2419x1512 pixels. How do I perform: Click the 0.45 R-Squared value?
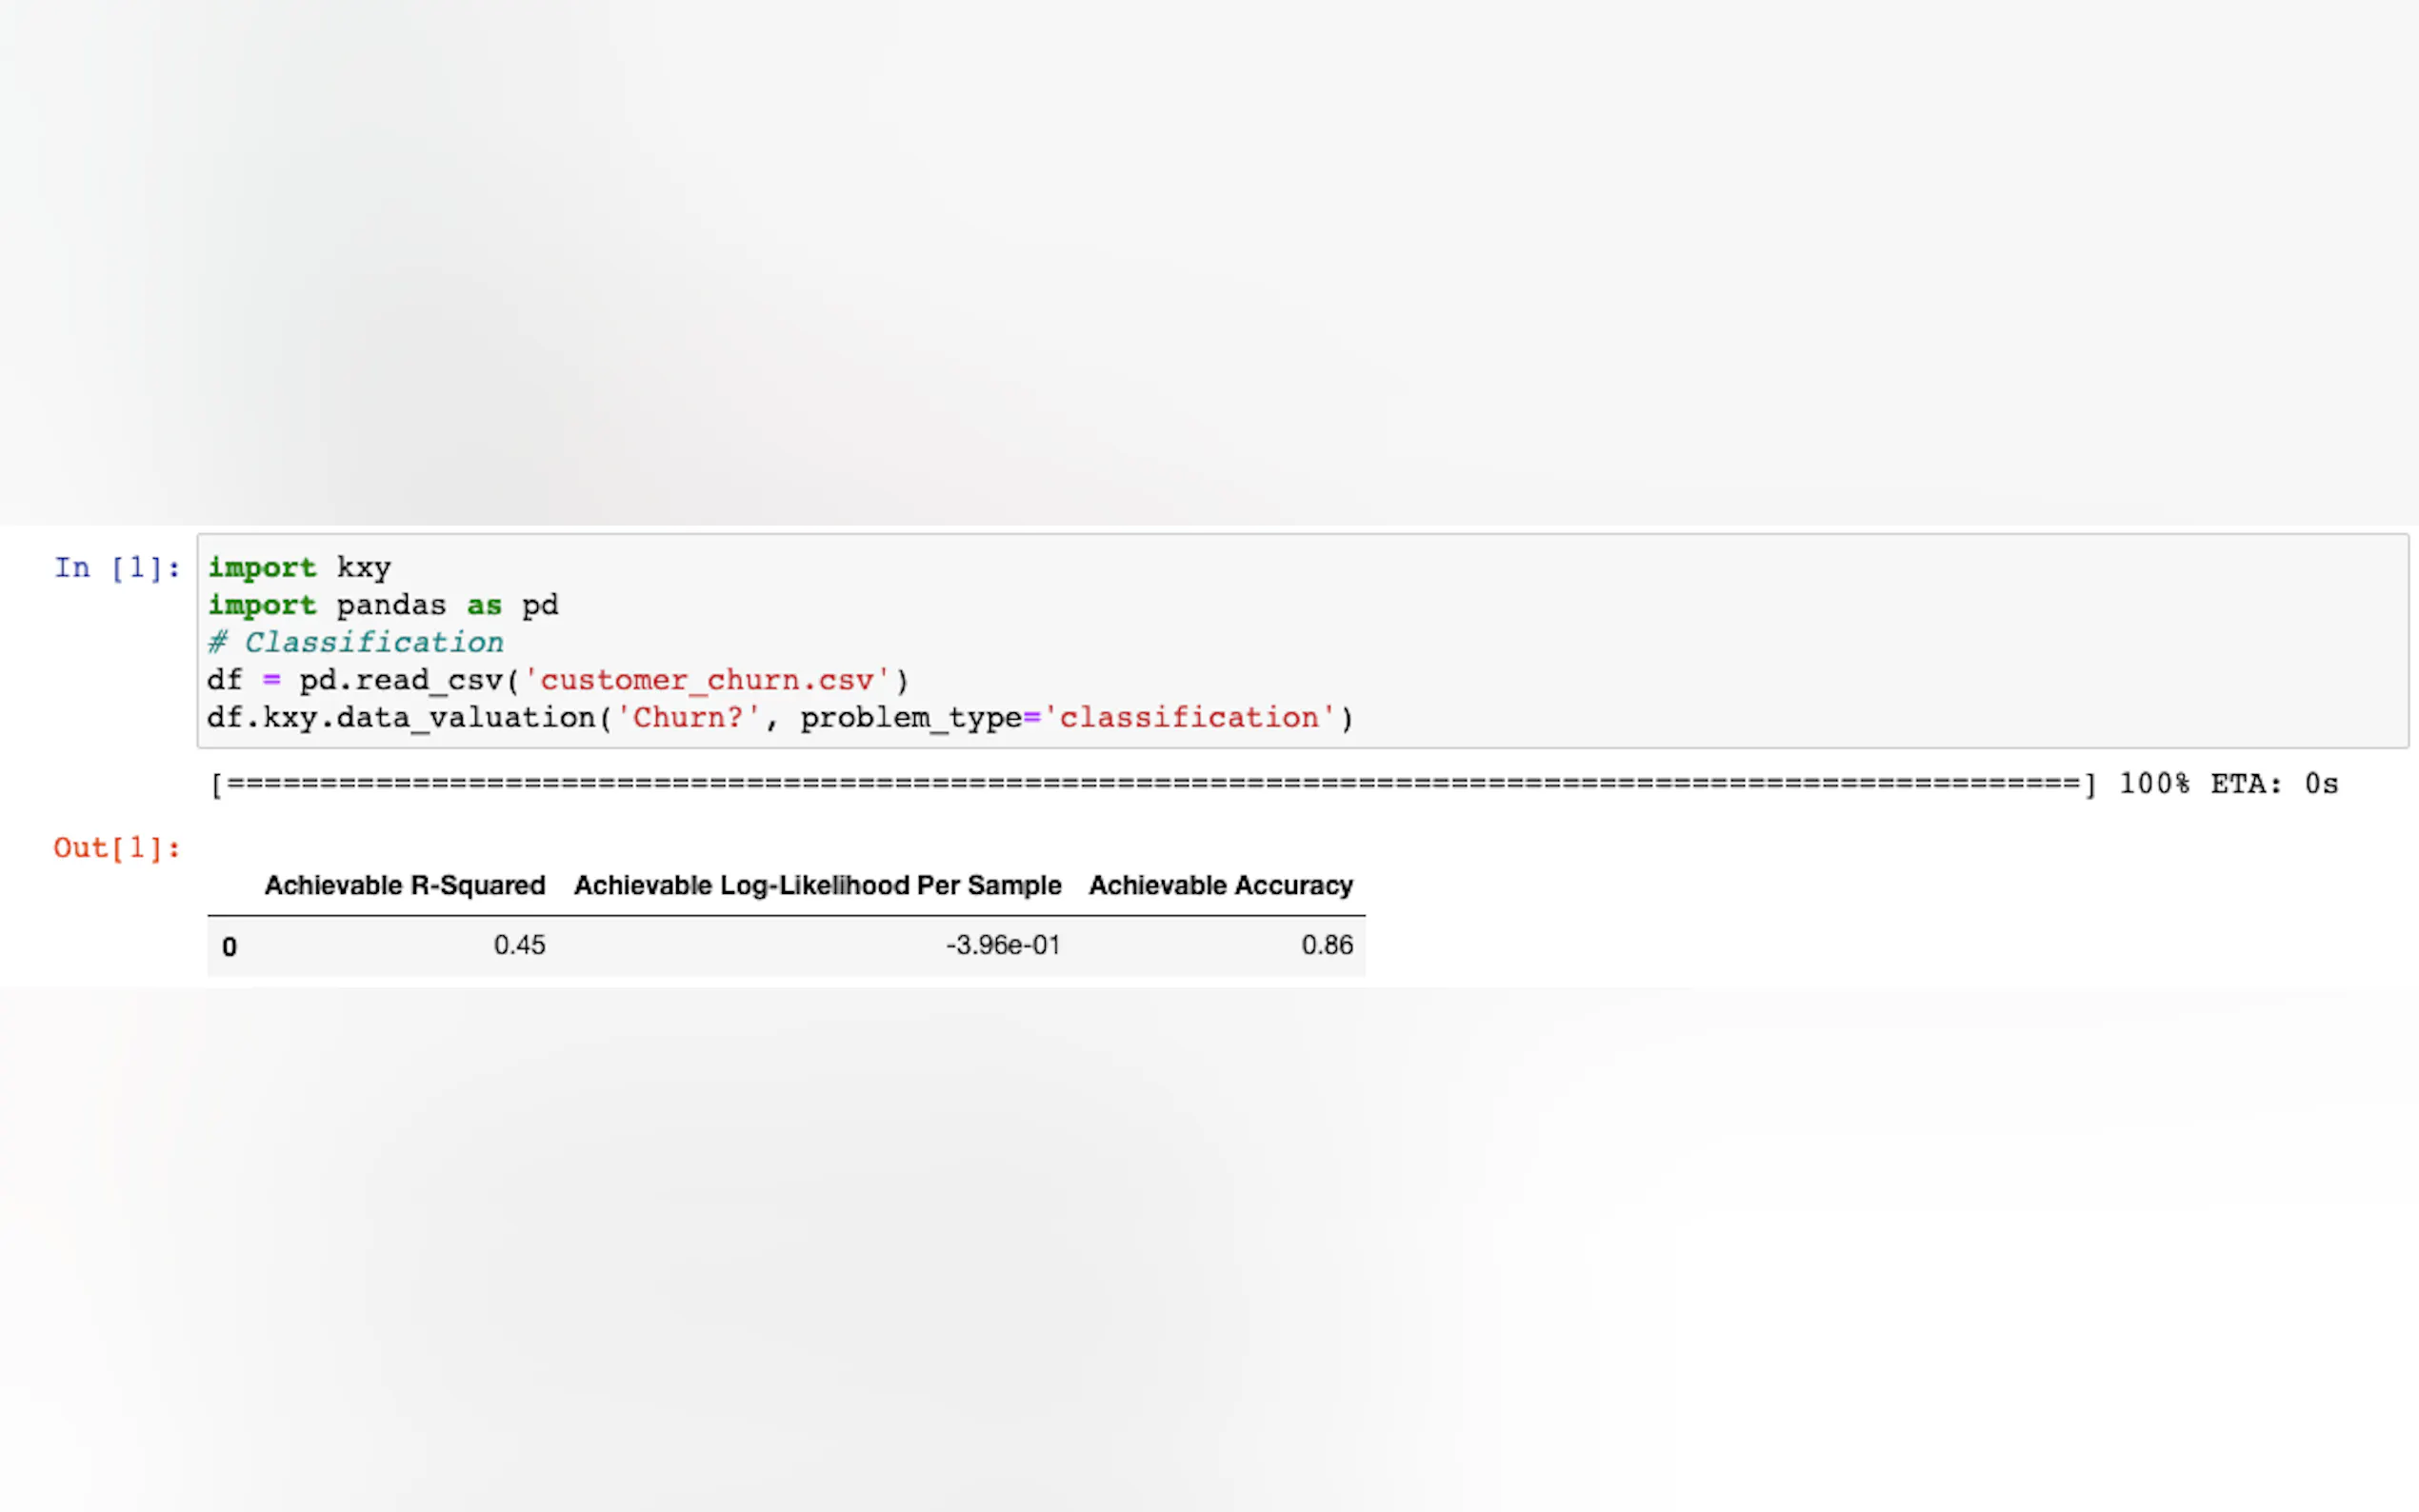tap(519, 945)
